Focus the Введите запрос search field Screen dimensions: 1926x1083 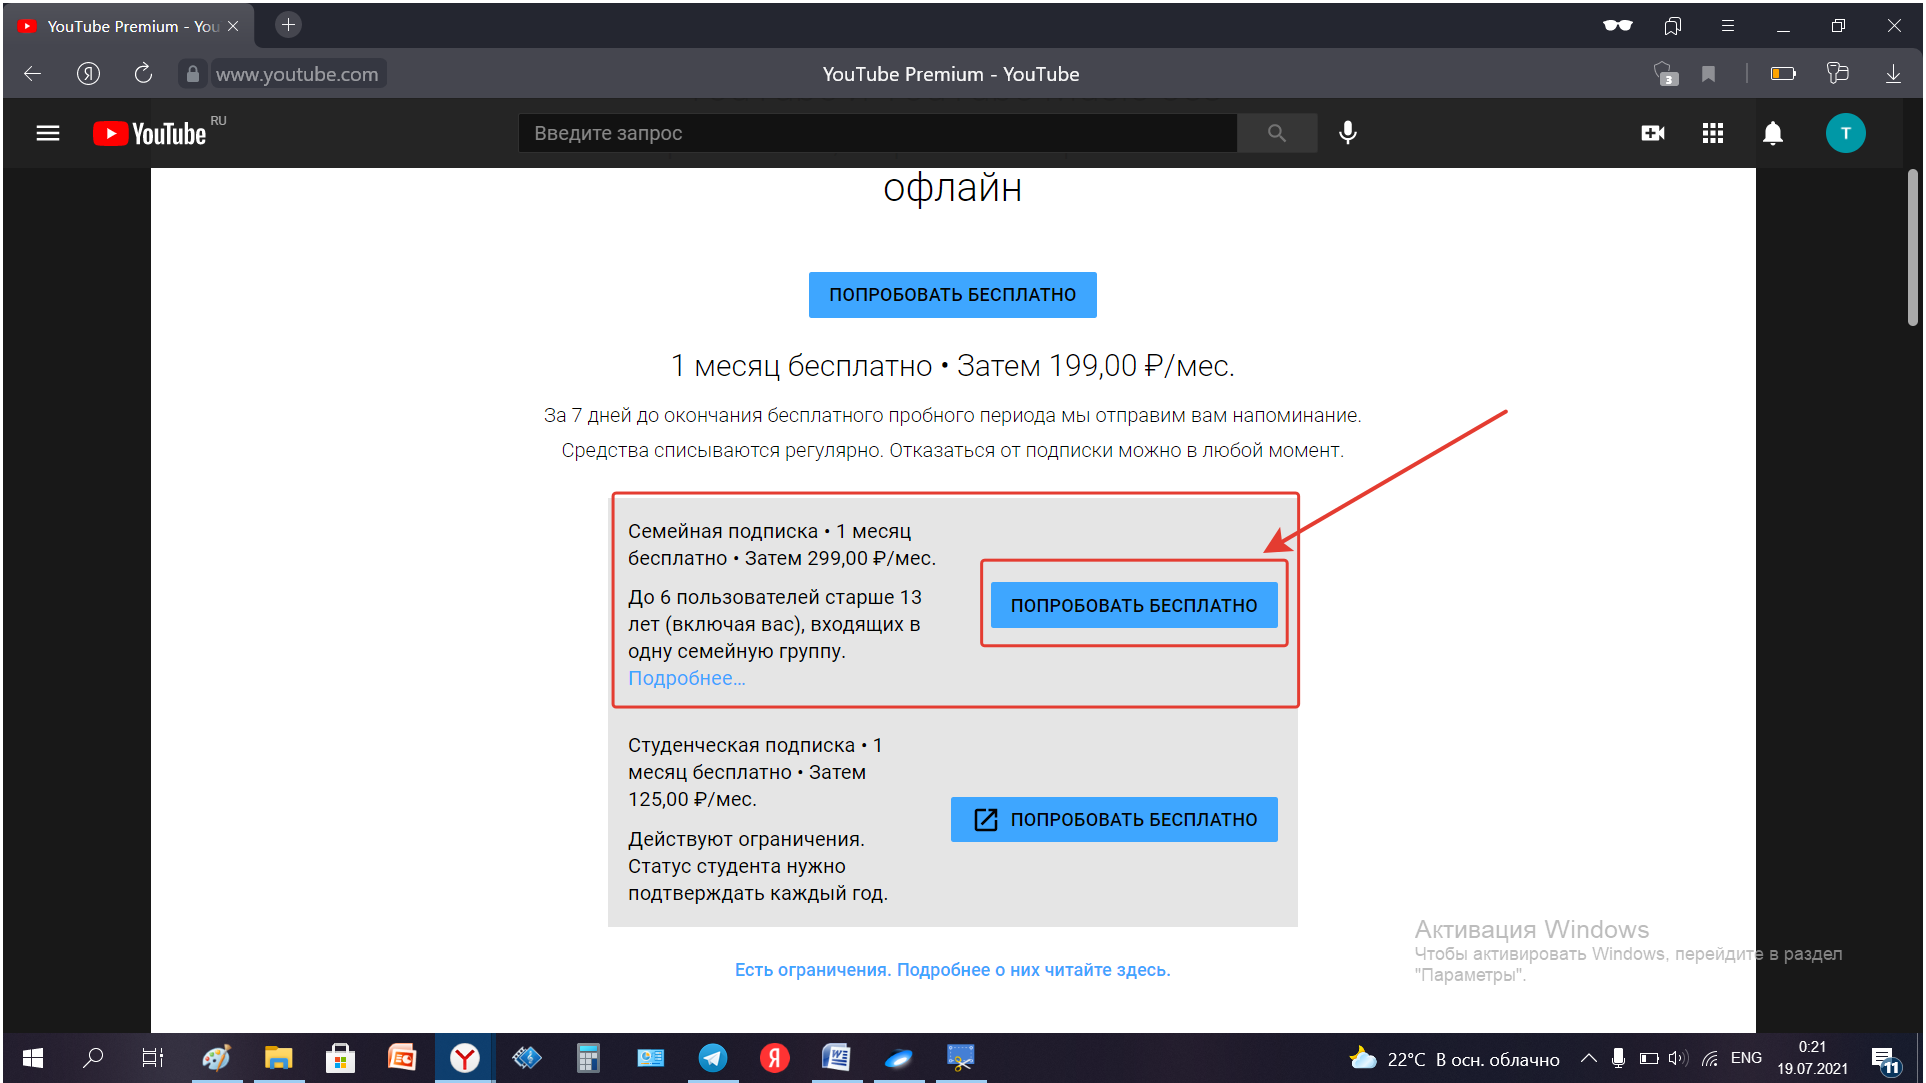pyautogui.click(x=876, y=133)
